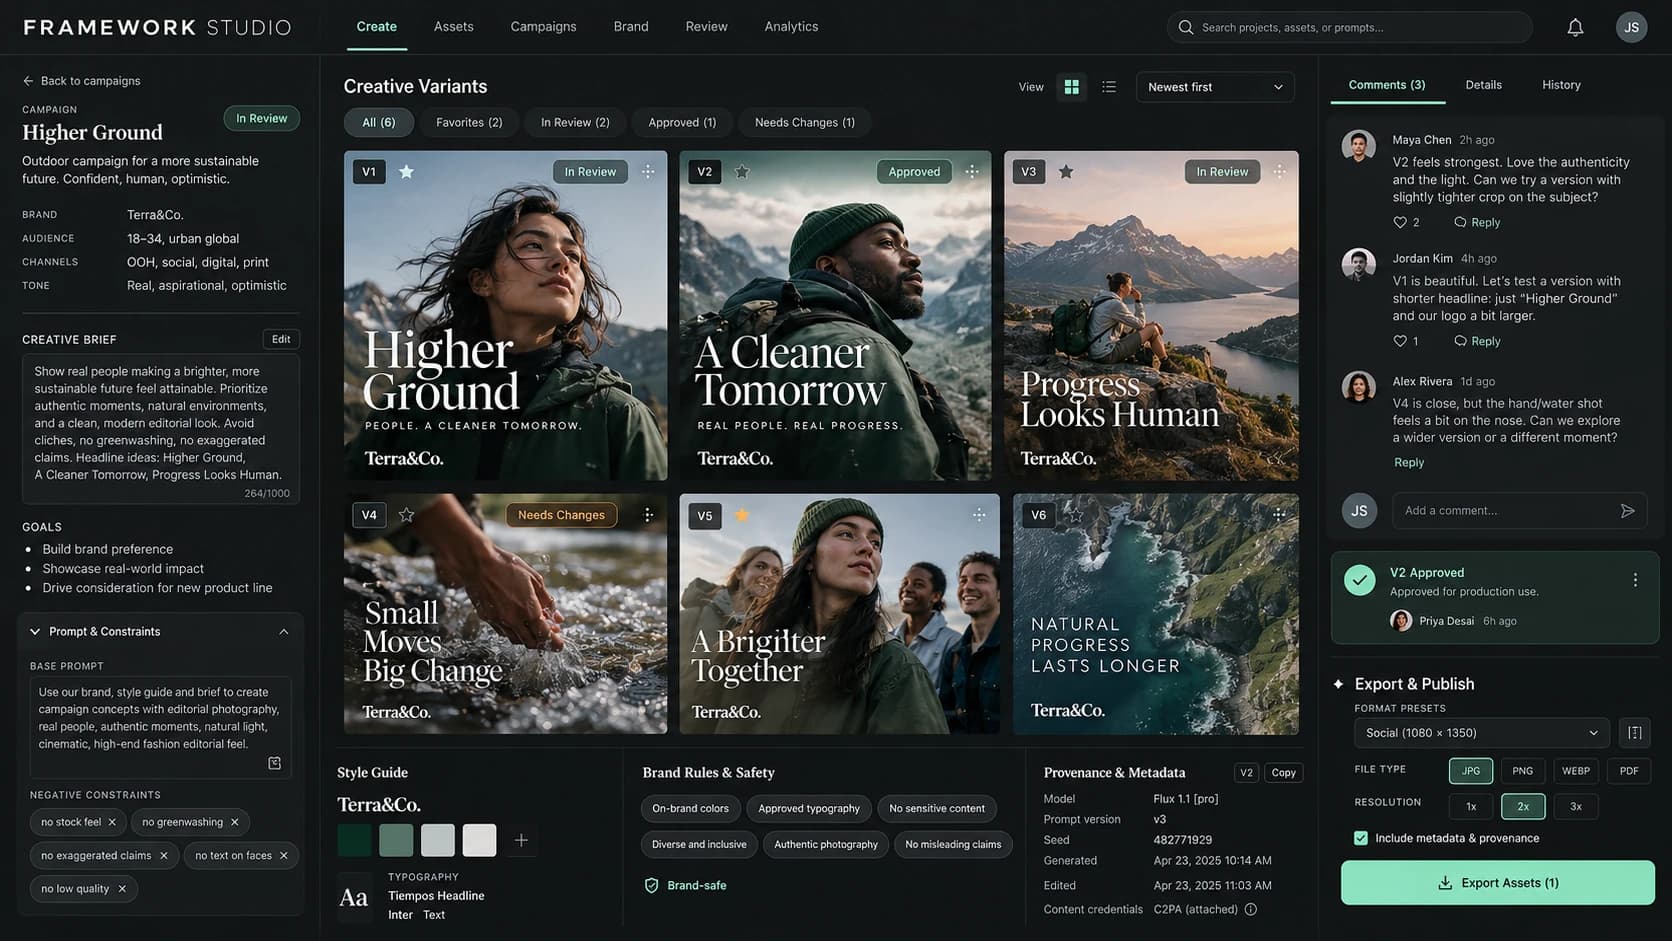This screenshot has width=1672, height=941.
Task: Send the comment with arrow icon
Action: 1627,511
